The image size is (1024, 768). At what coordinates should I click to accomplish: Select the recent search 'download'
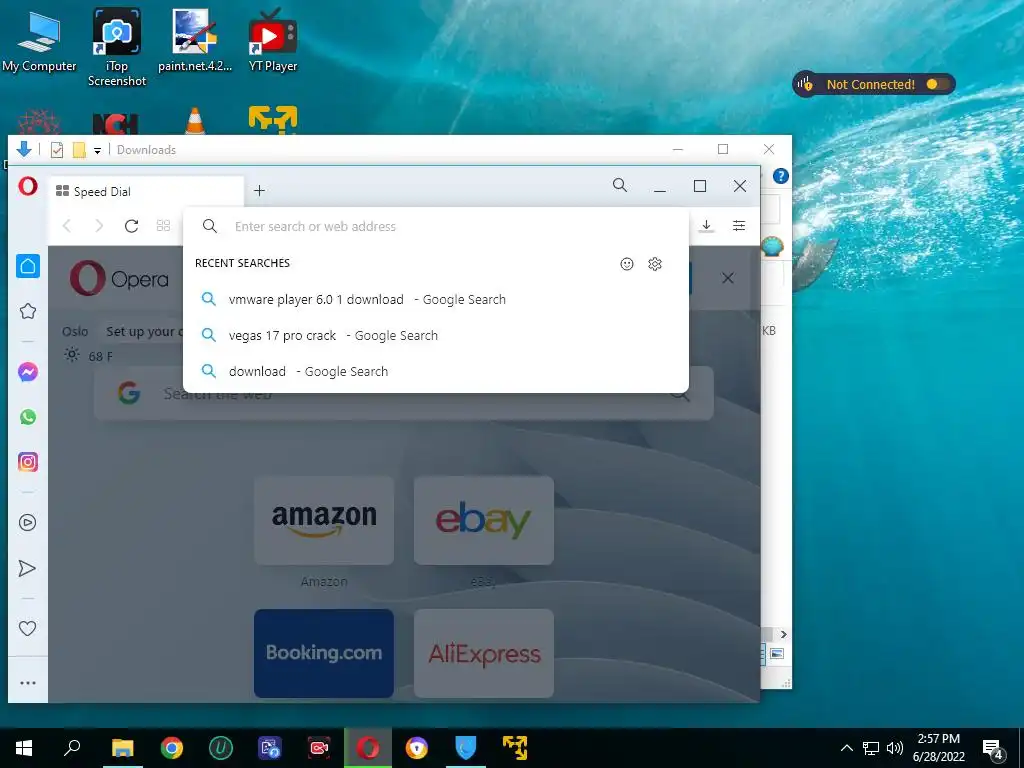point(436,372)
